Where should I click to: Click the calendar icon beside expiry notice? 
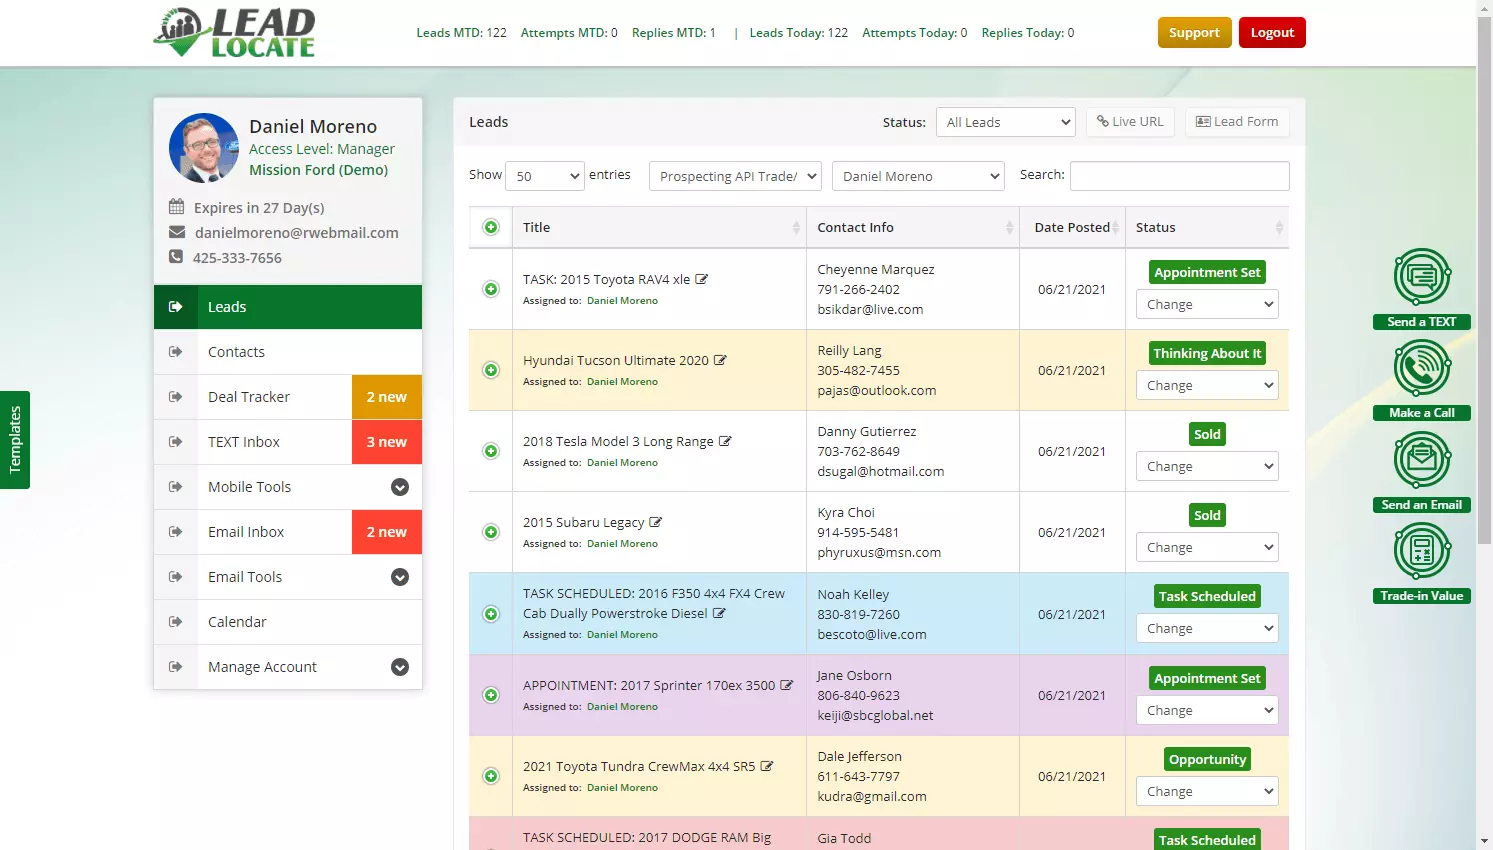coord(177,207)
